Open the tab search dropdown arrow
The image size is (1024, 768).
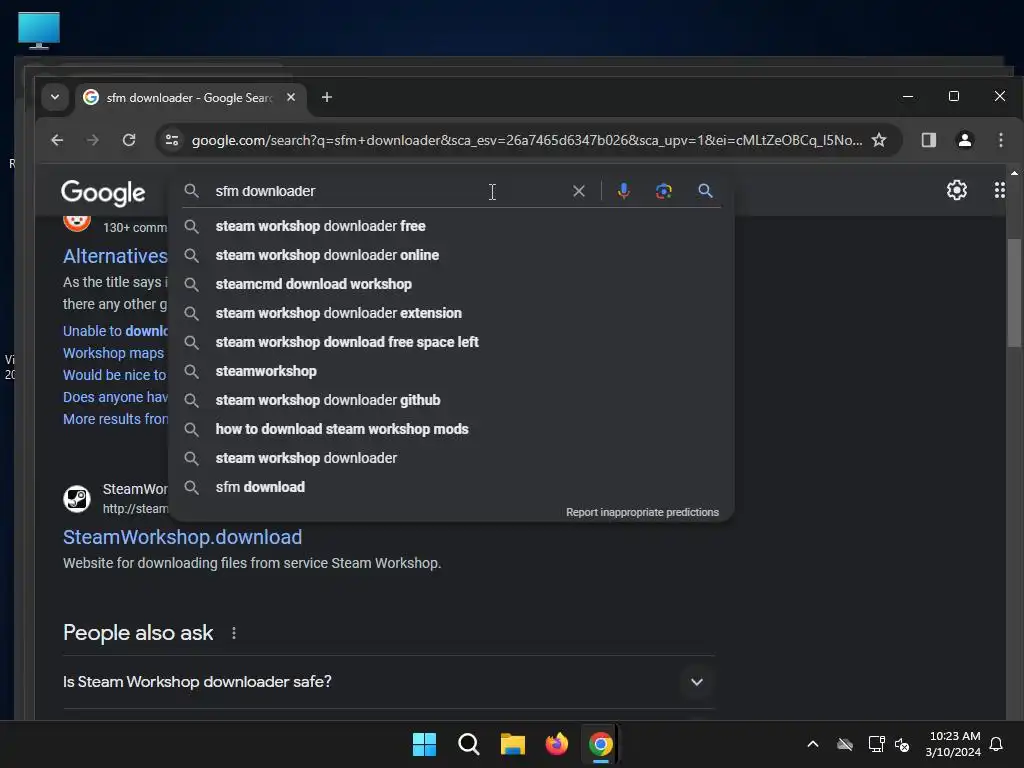click(55, 97)
